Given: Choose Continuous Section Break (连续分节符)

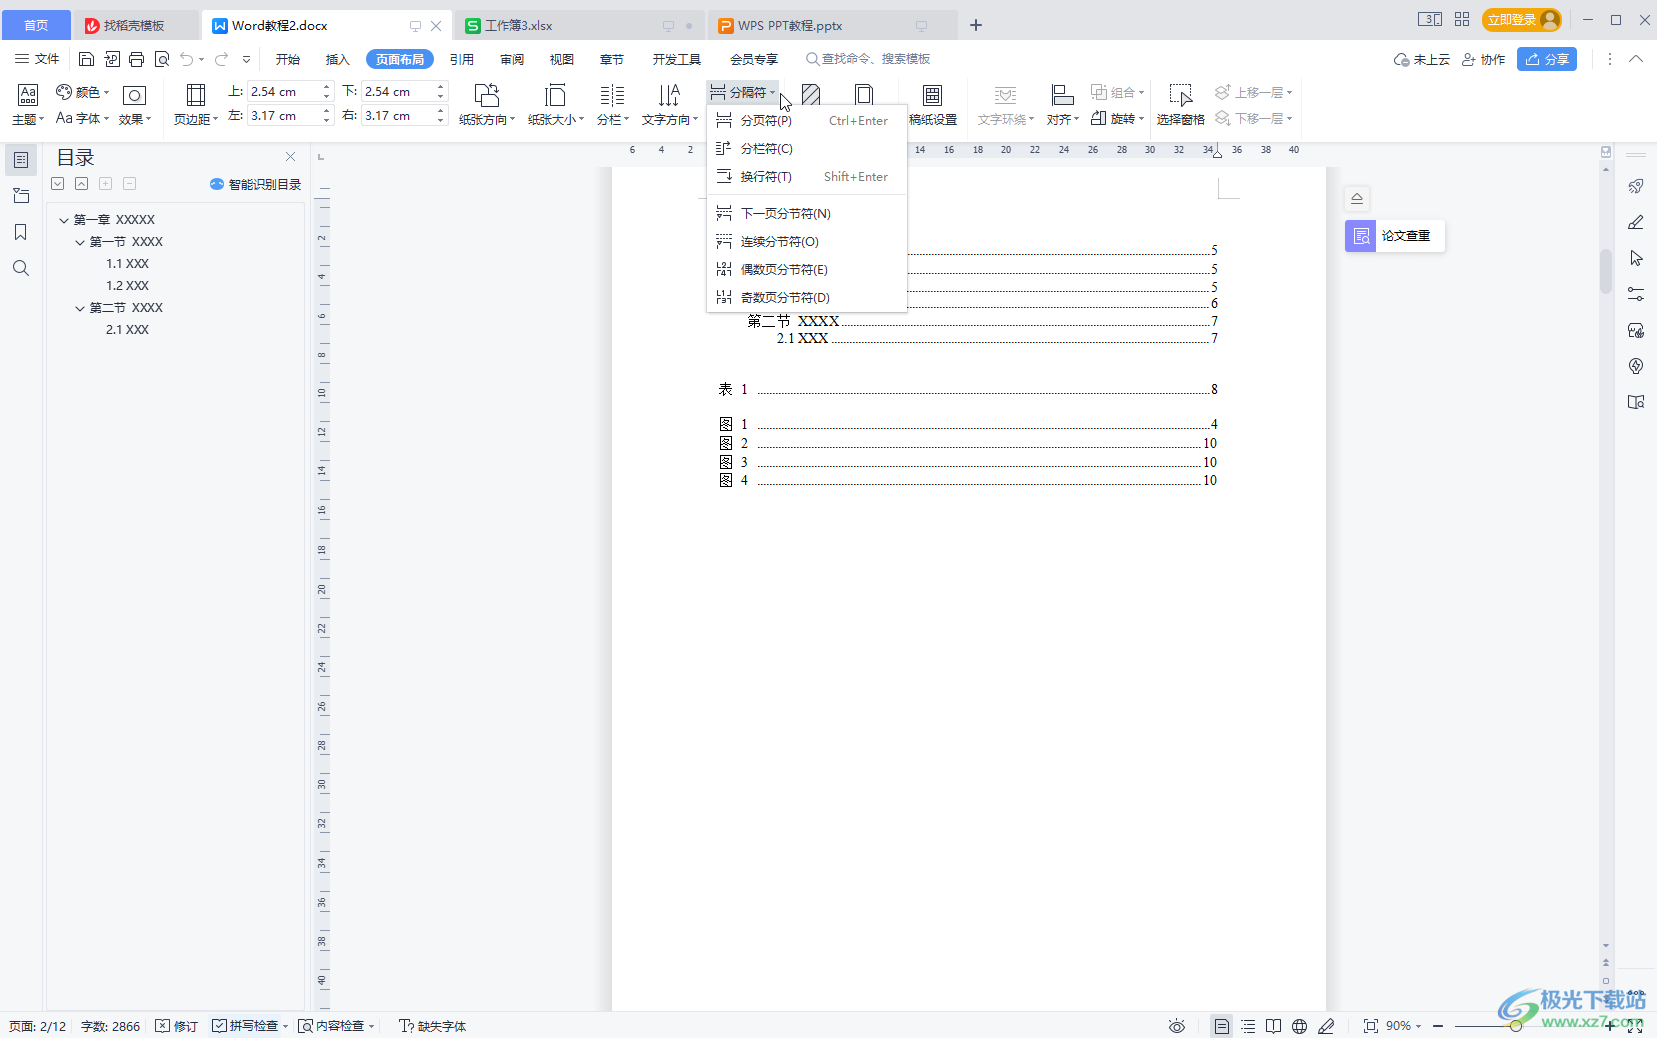Looking at the screenshot, I should 807,242.
